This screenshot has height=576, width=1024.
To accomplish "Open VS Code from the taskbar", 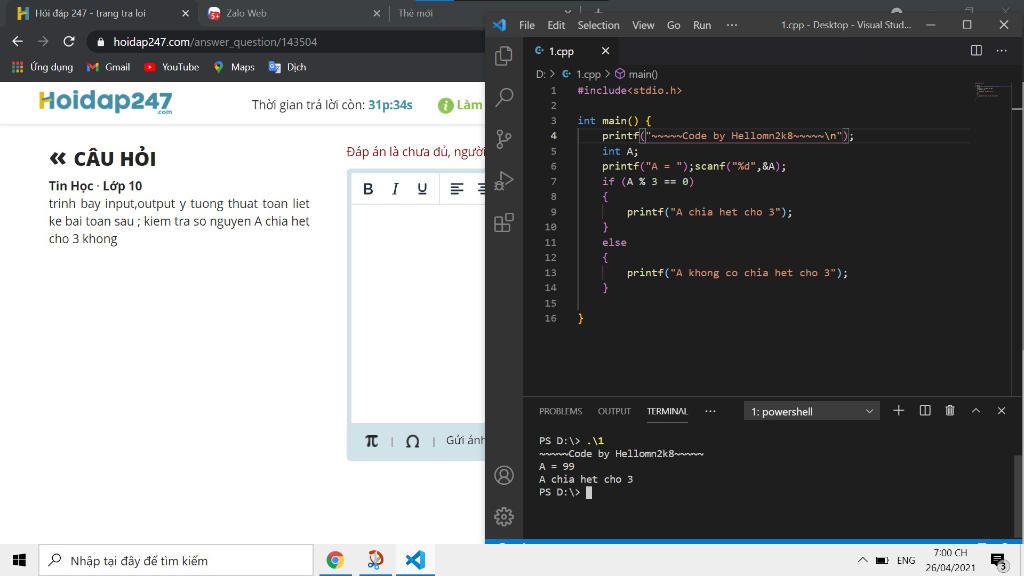I will point(415,560).
